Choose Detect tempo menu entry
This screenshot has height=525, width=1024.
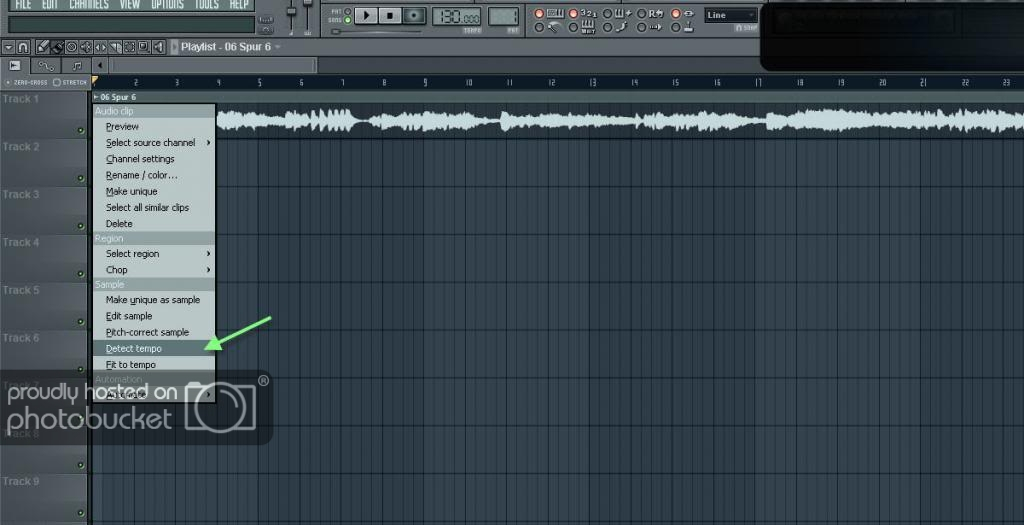coord(154,349)
